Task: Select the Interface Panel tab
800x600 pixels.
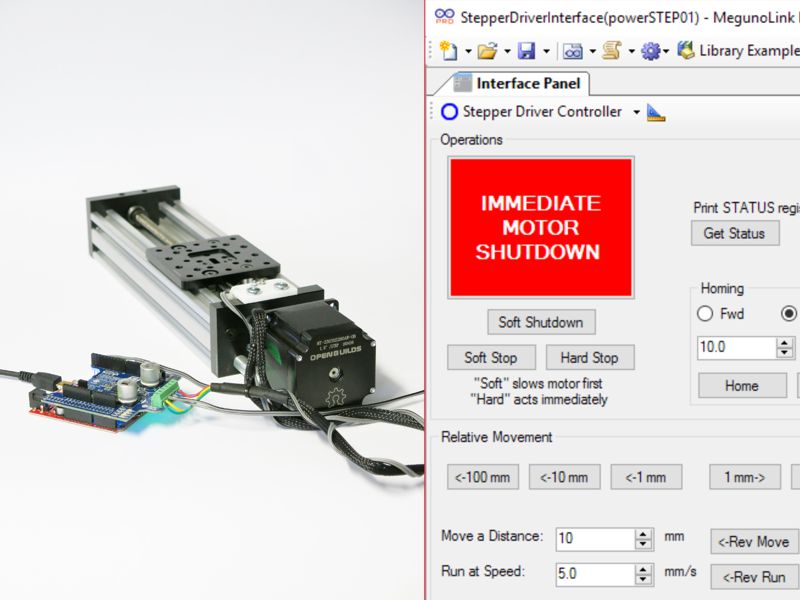Action: [x=519, y=83]
